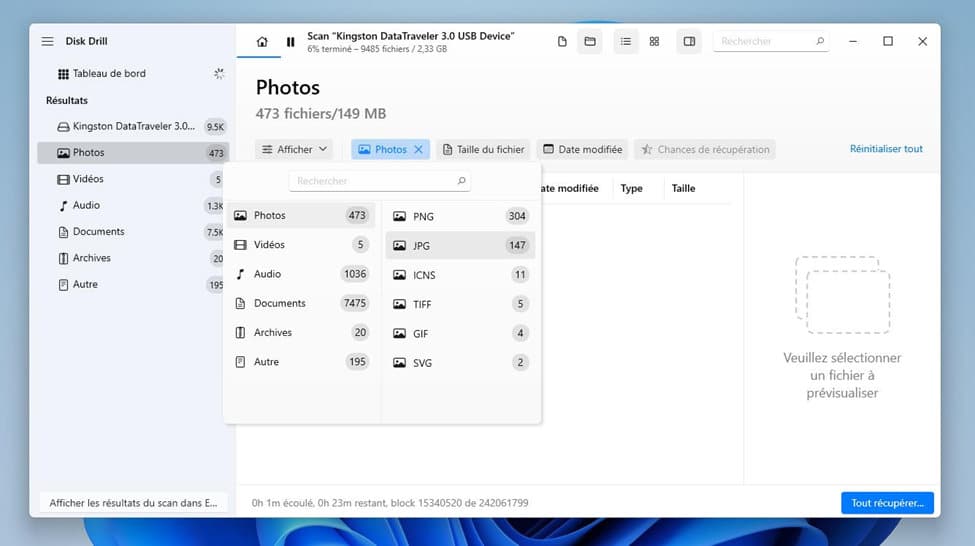The width and height of the screenshot is (975, 546).
Task: Click the music note icon of sidebar Audio
Action: point(63,206)
